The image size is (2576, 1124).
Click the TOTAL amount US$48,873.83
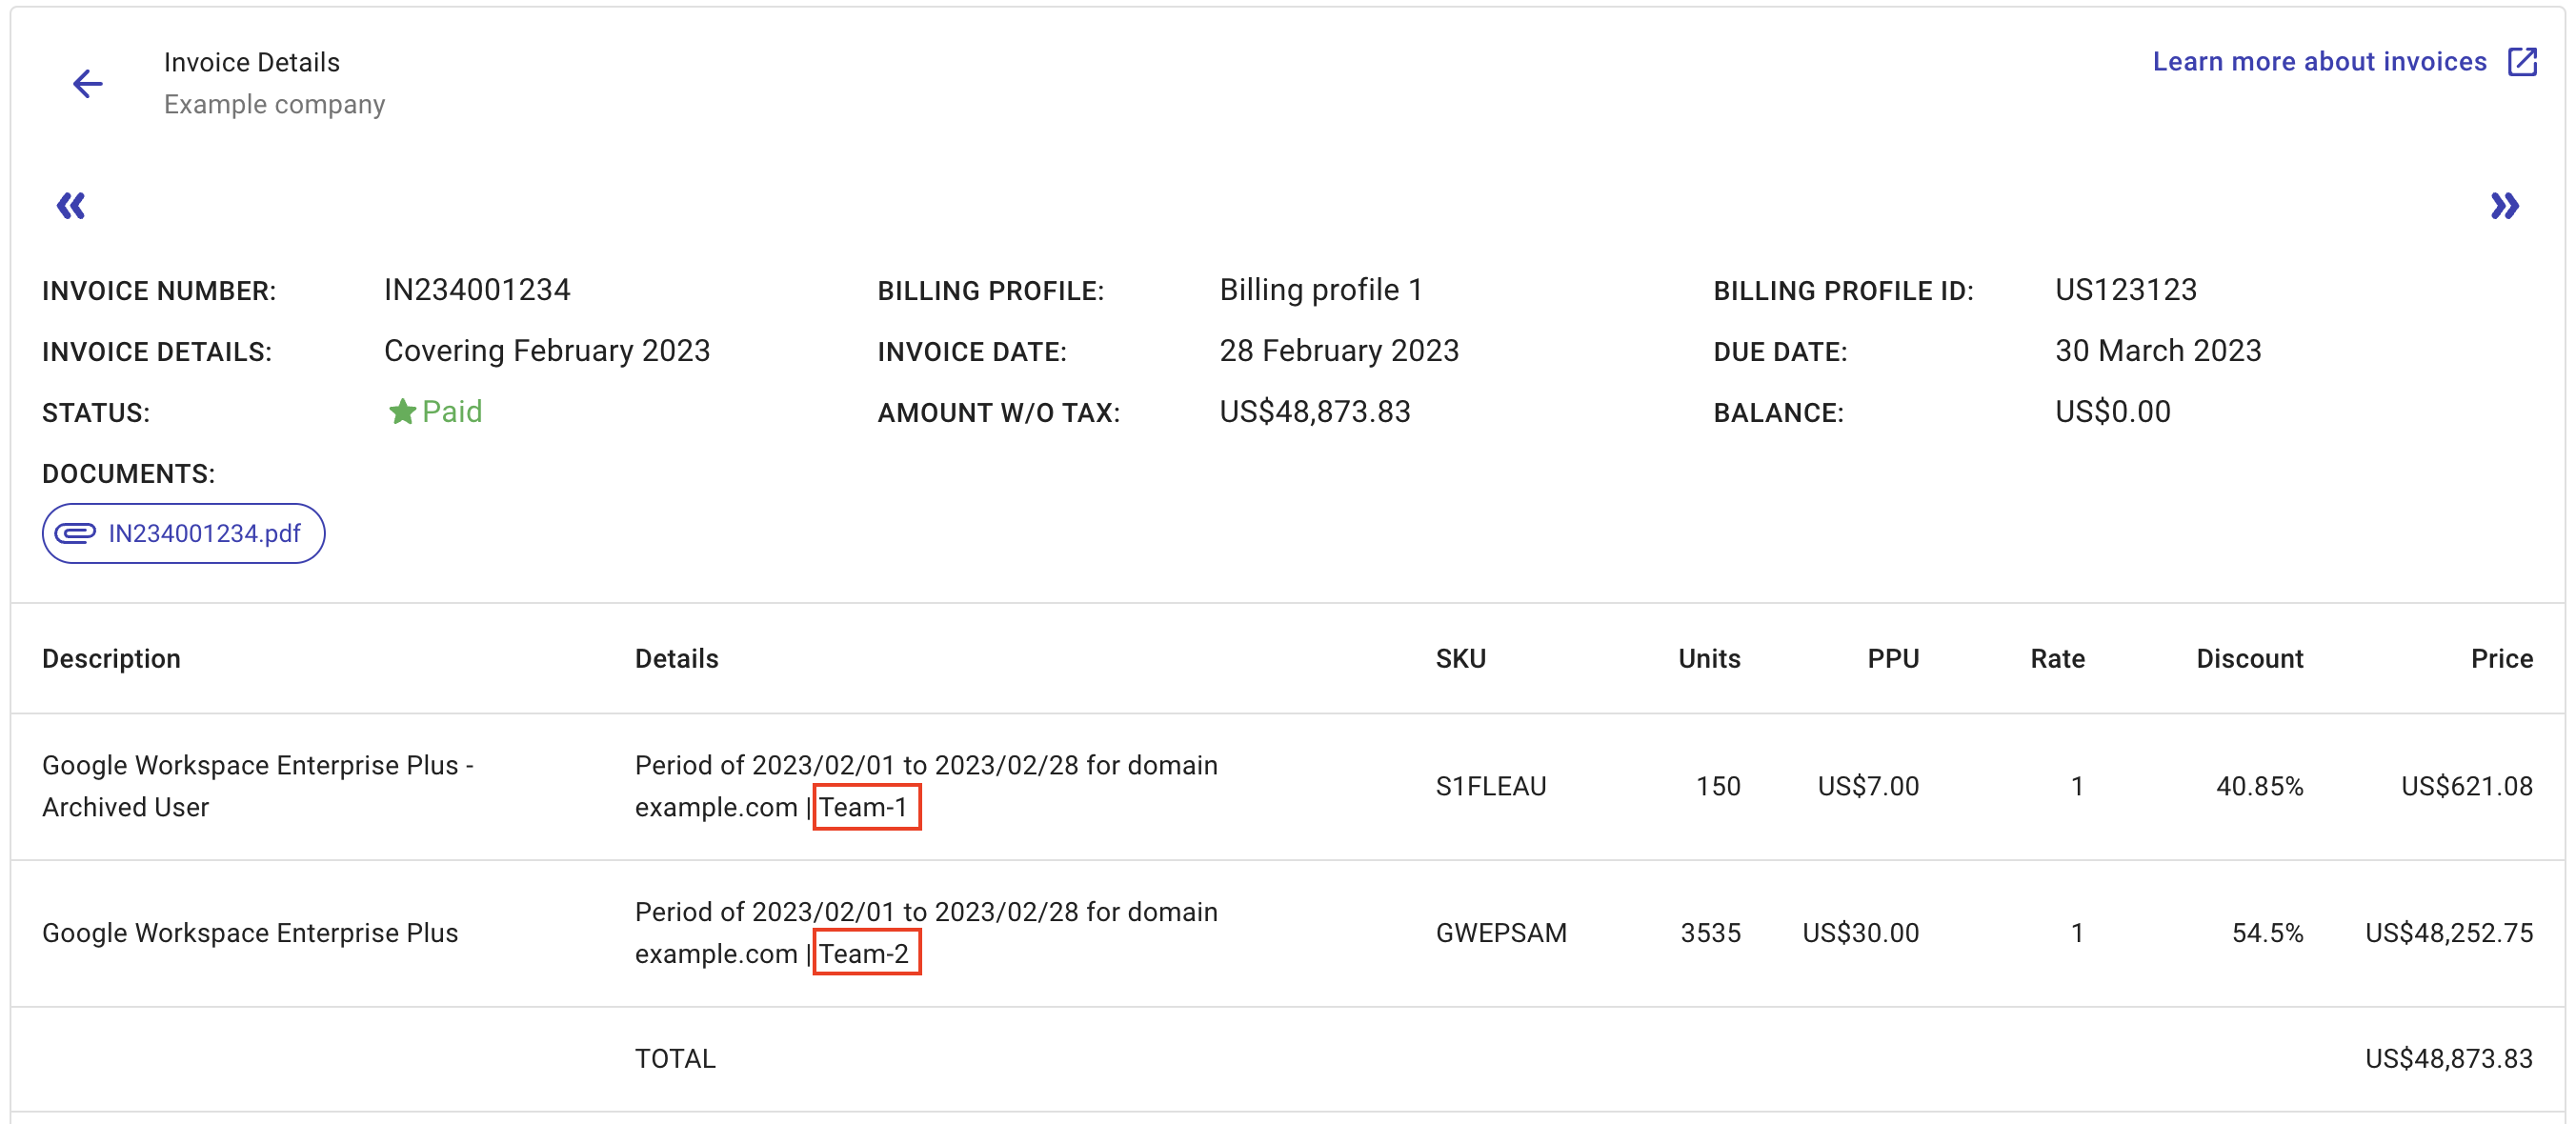pos(2448,1058)
